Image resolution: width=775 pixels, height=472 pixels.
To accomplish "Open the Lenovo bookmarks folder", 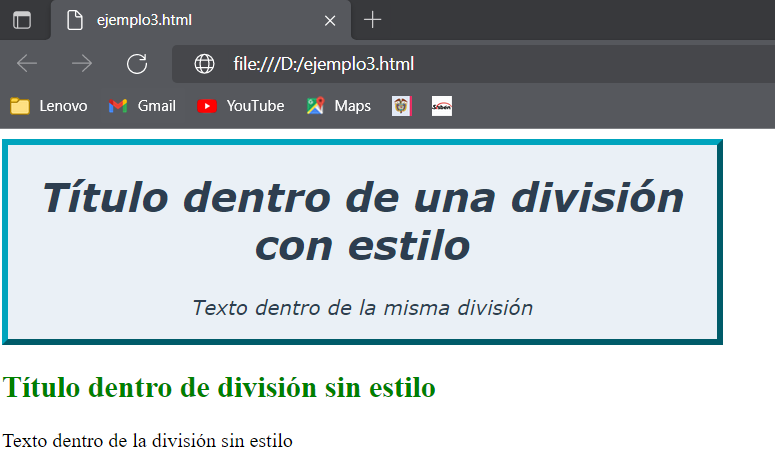I will click(48, 106).
